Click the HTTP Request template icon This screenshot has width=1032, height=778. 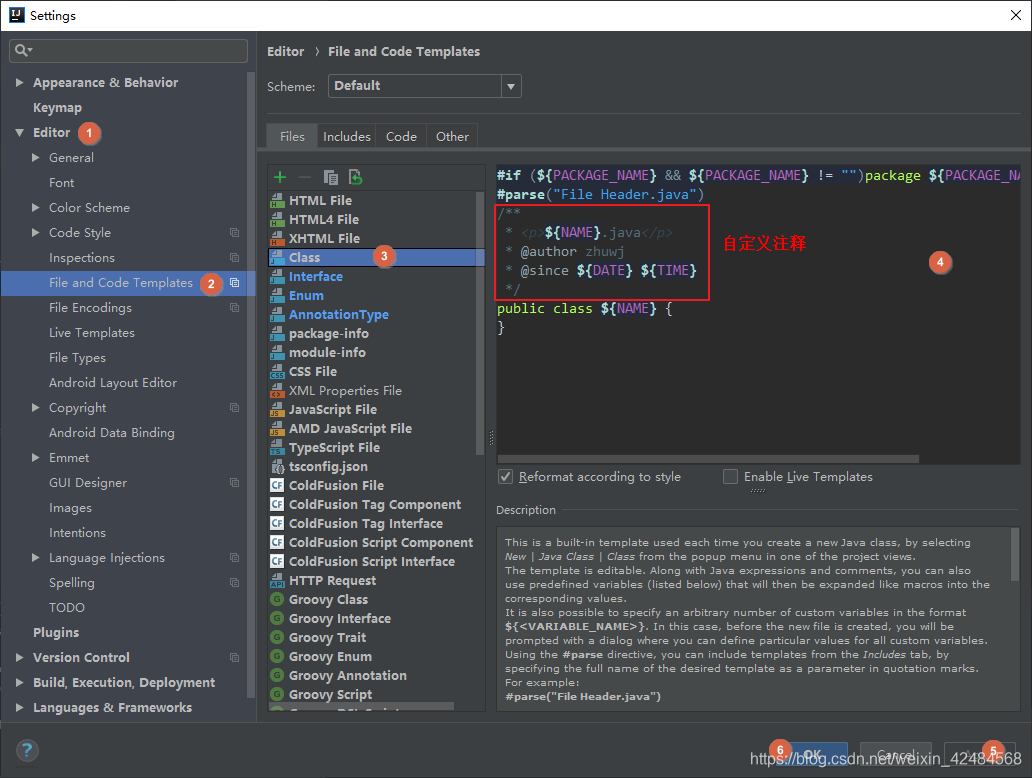click(x=277, y=581)
